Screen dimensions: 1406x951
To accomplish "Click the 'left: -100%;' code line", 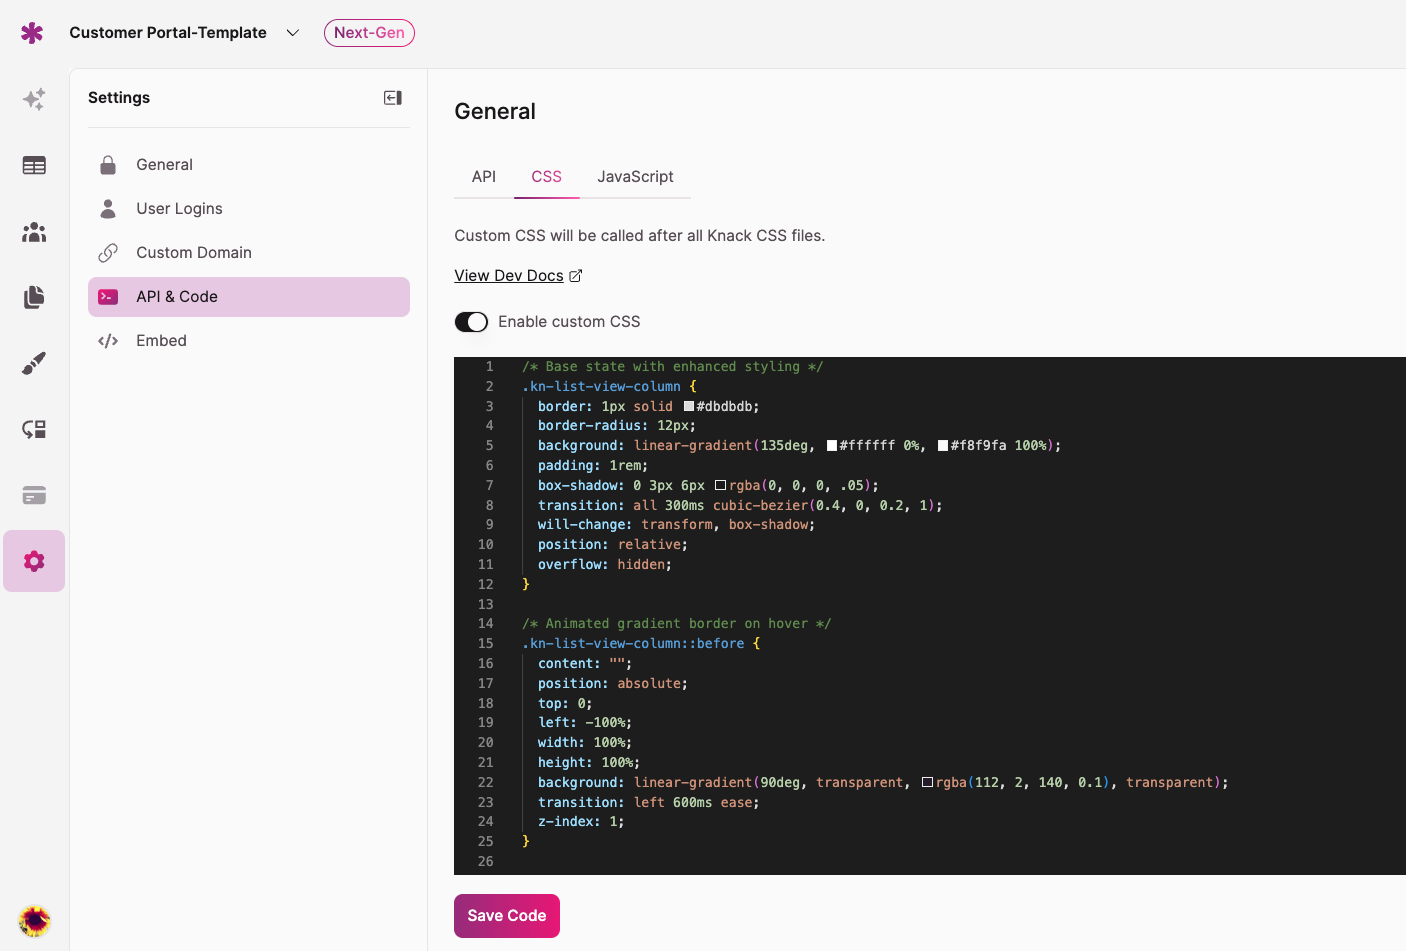I will coord(585,723).
